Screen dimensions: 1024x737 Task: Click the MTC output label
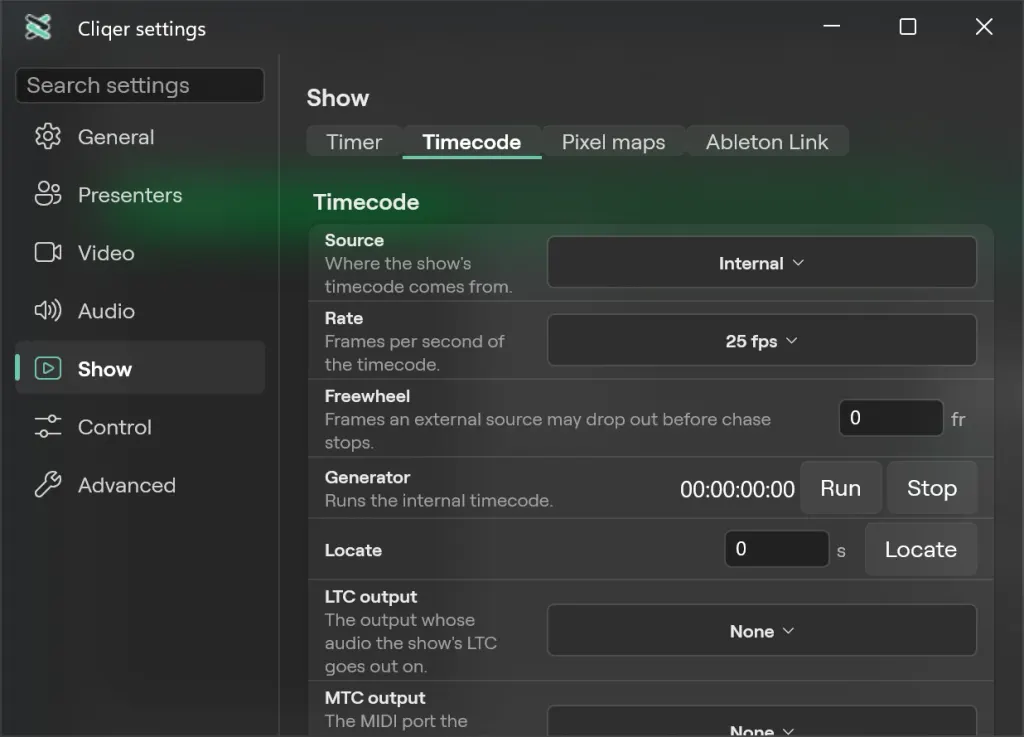375,698
